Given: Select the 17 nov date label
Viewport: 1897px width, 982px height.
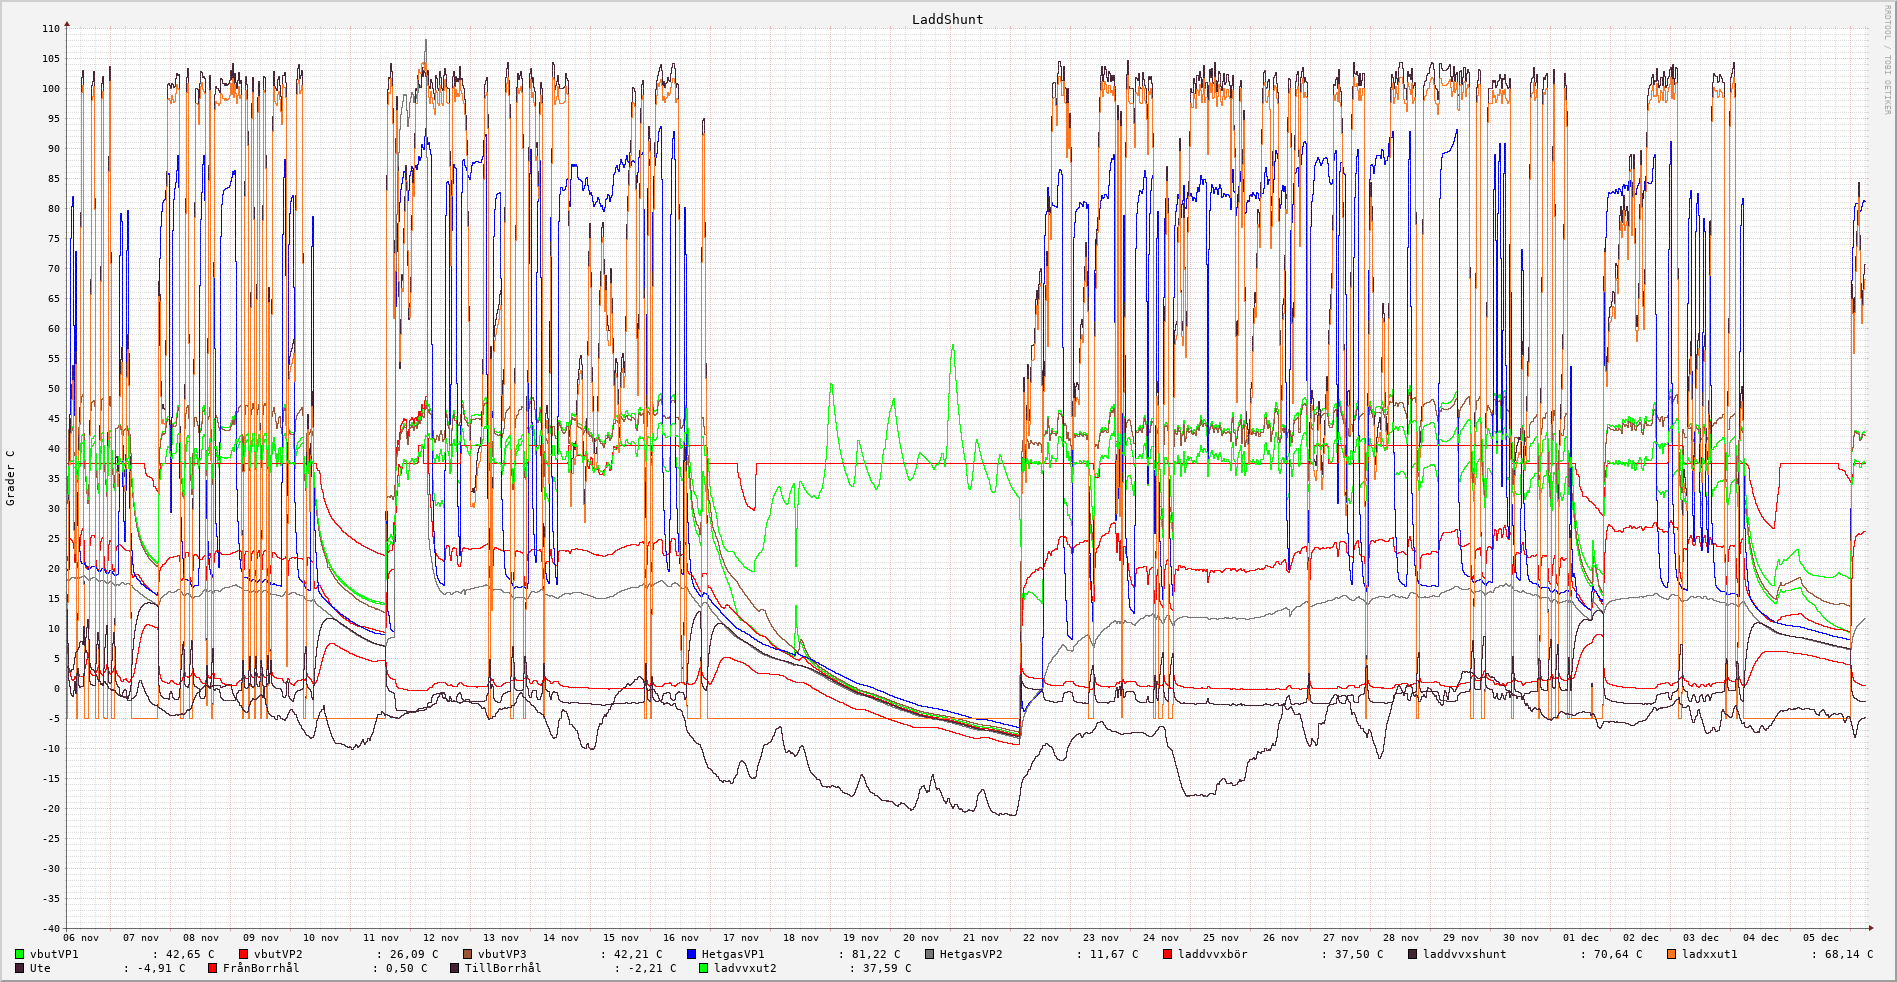Looking at the screenshot, I should (x=741, y=938).
